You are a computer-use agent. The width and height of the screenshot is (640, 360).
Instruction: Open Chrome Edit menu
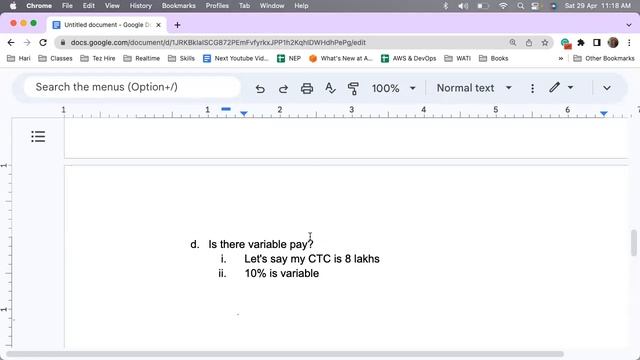[89, 6]
